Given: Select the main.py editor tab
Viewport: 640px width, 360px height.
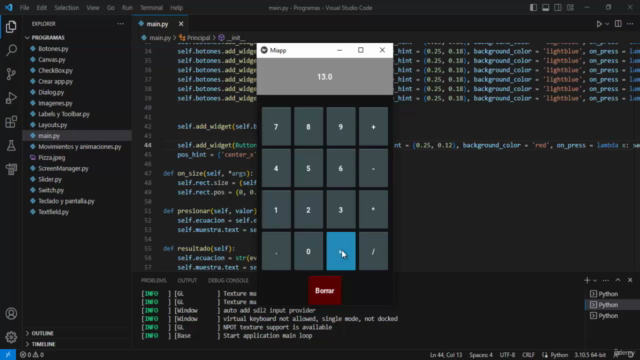Looking at the screenshot, I should point(157,24).
